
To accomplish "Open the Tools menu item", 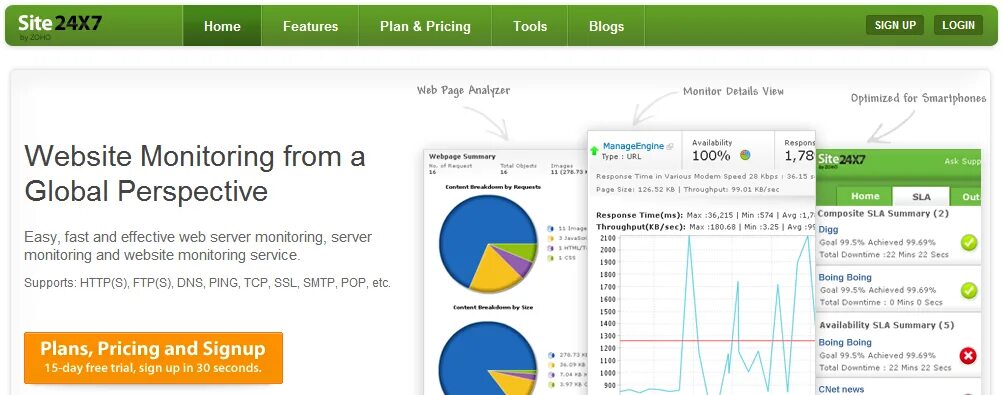I will click(530, 26).
